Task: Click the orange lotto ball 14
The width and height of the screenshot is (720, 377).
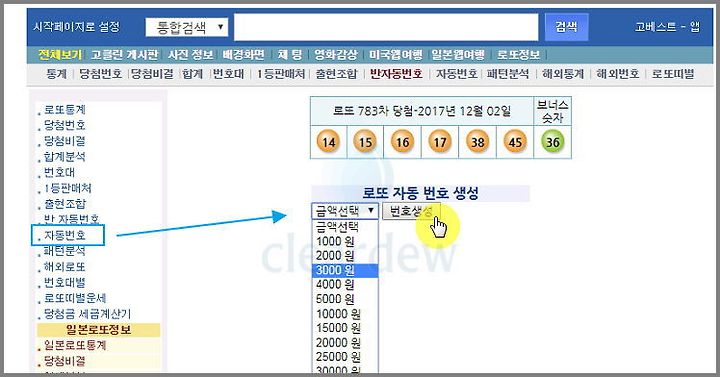Action: pyautogui.click(x=328, y=142)
